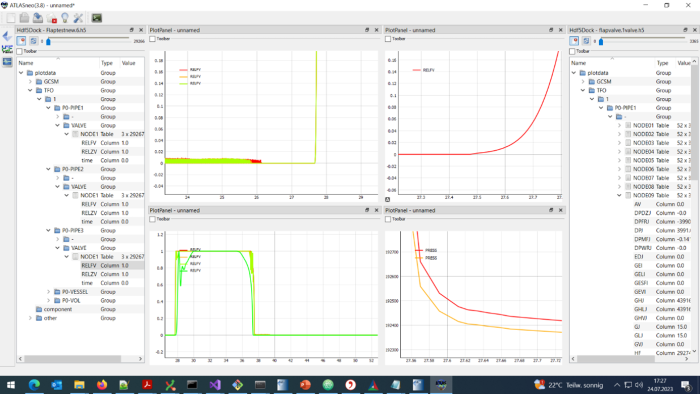Click the bottom monitor sidebar icon
The image size is (700, 394).
click(x=7, y=62)
